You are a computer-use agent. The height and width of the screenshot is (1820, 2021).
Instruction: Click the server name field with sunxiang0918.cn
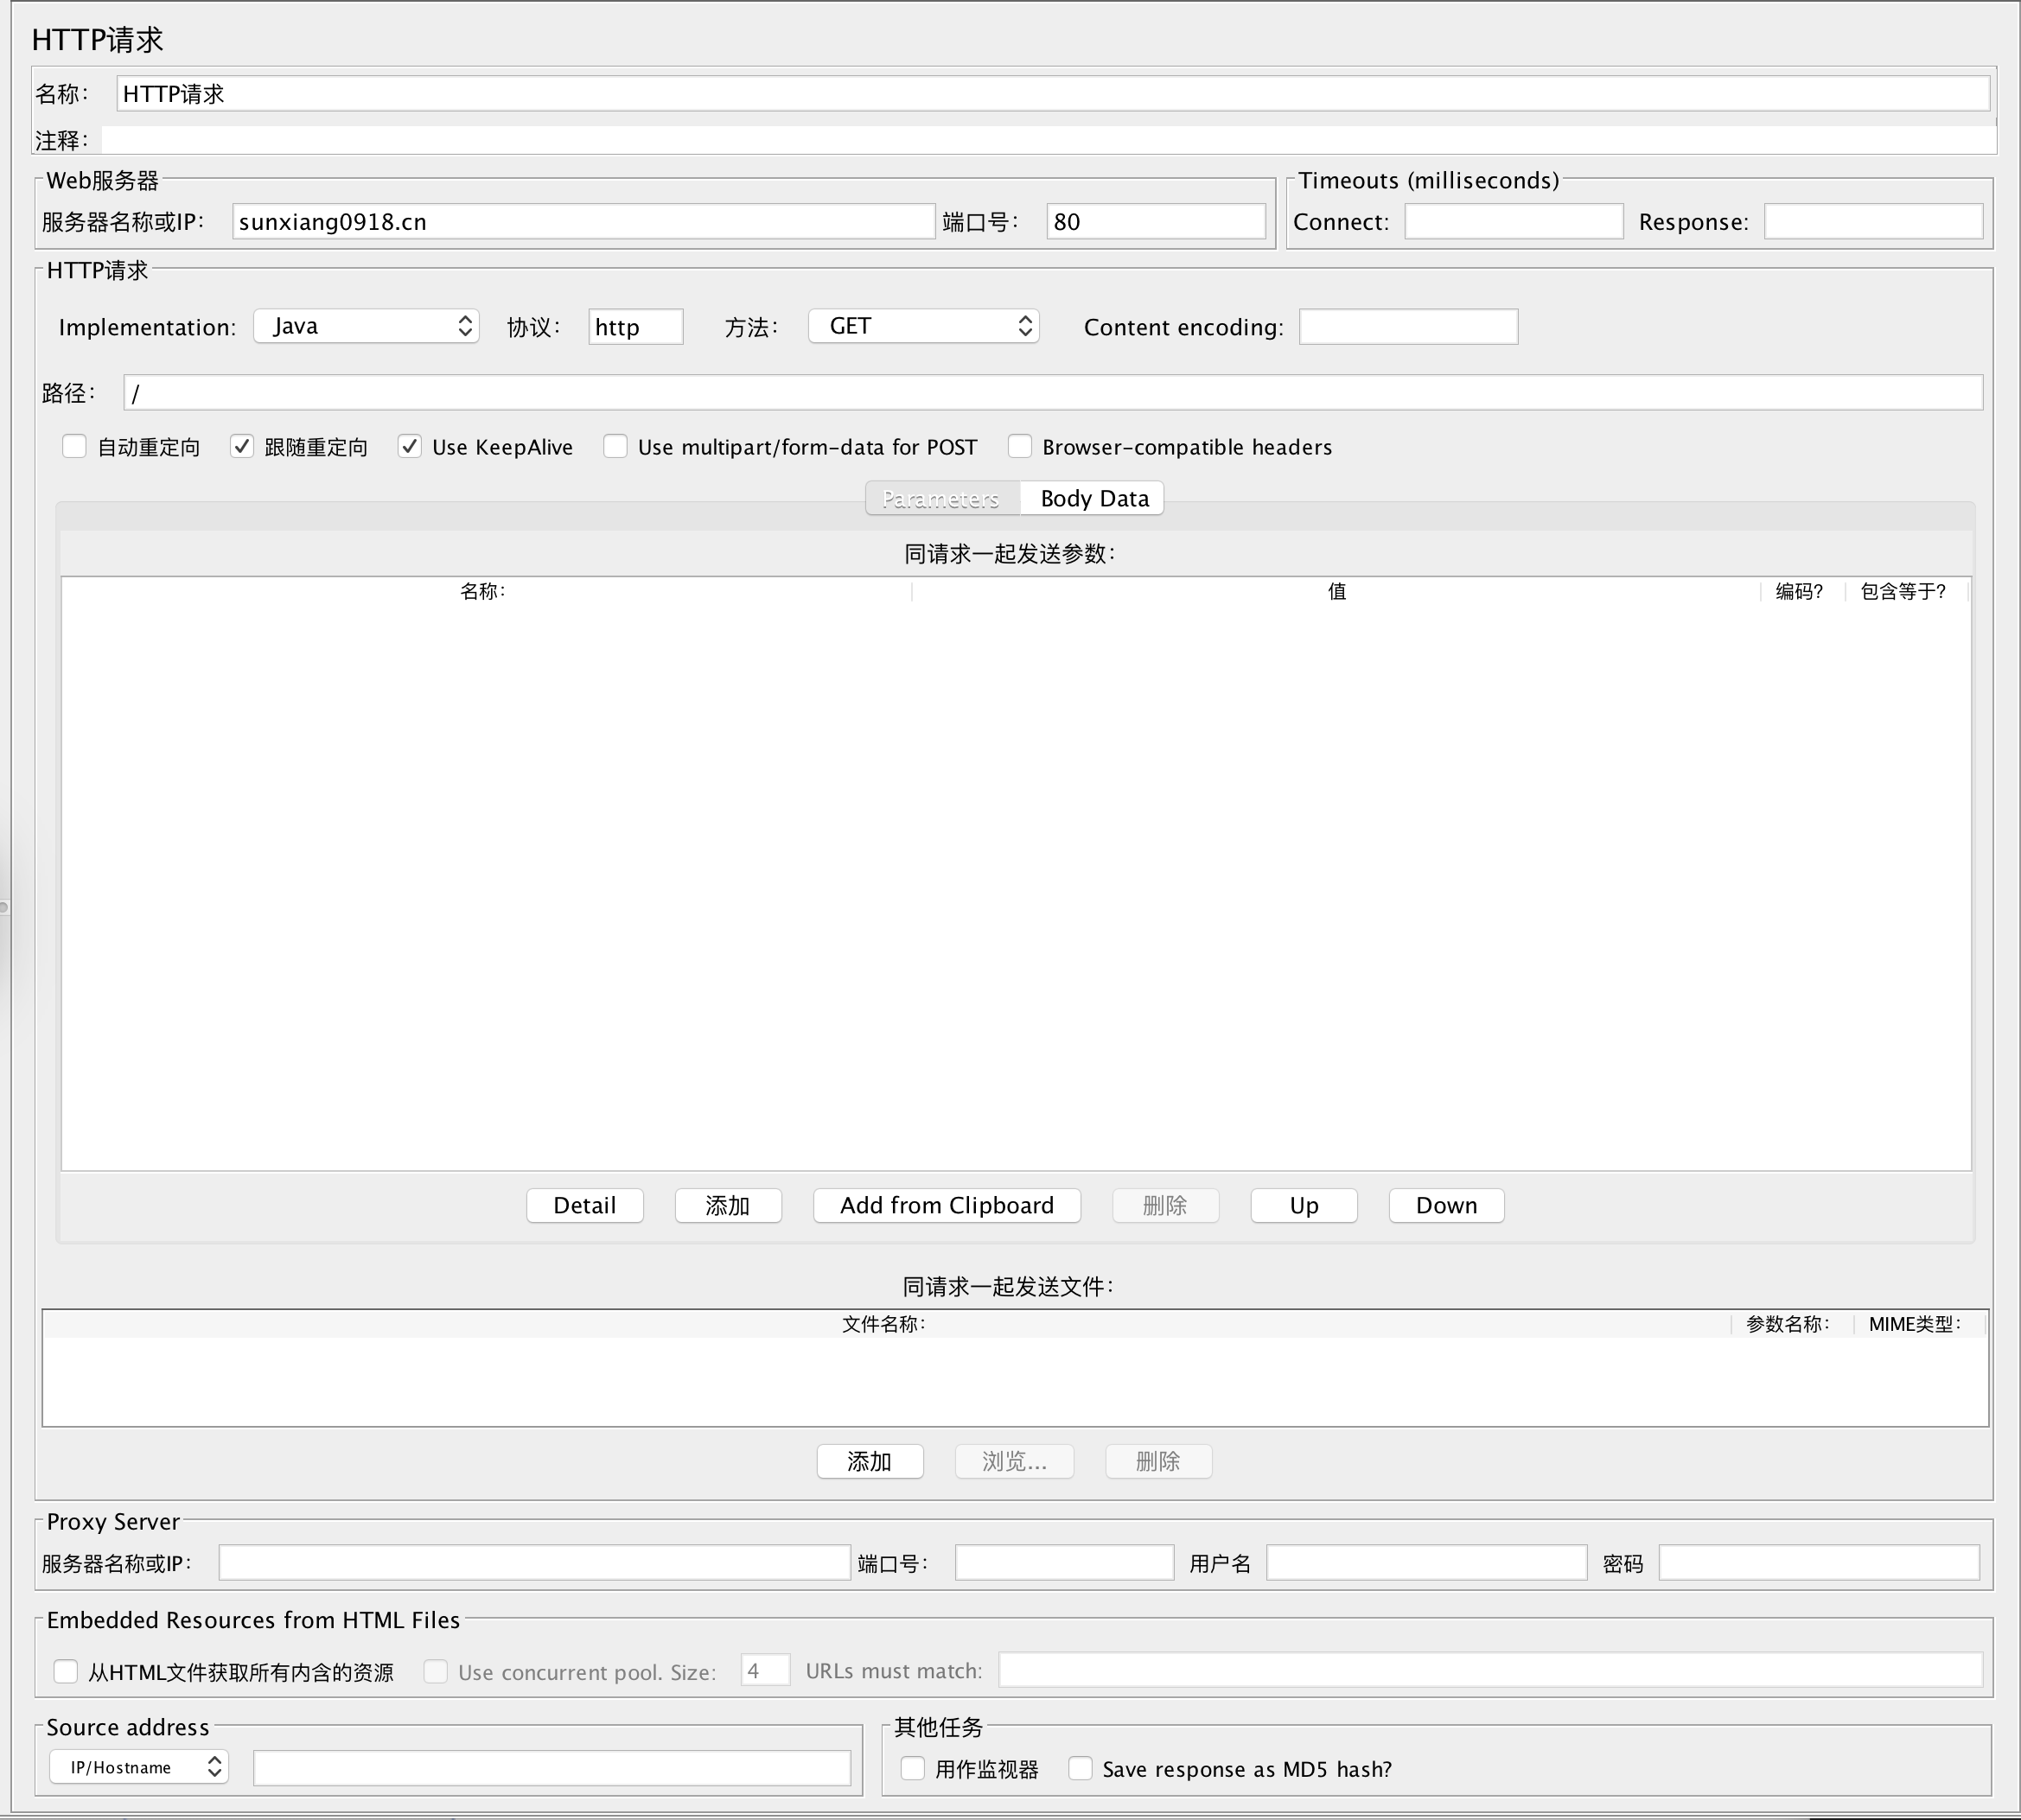[x=583, y=221]
